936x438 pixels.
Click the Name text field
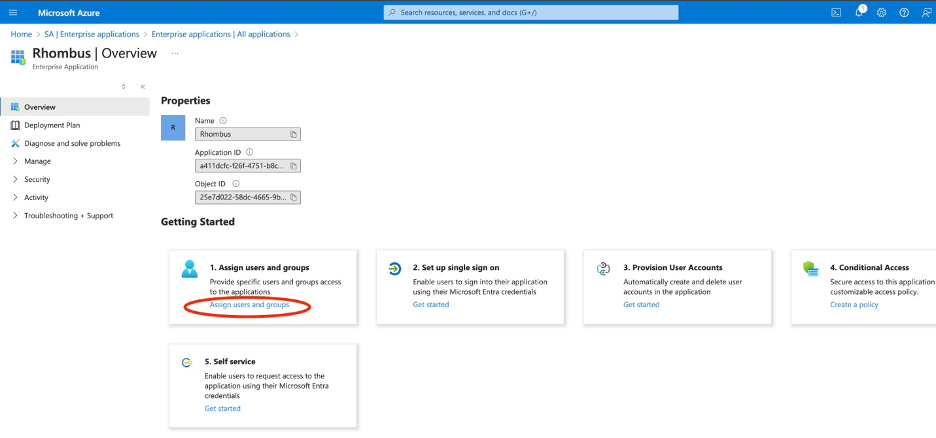click(248, 134)
